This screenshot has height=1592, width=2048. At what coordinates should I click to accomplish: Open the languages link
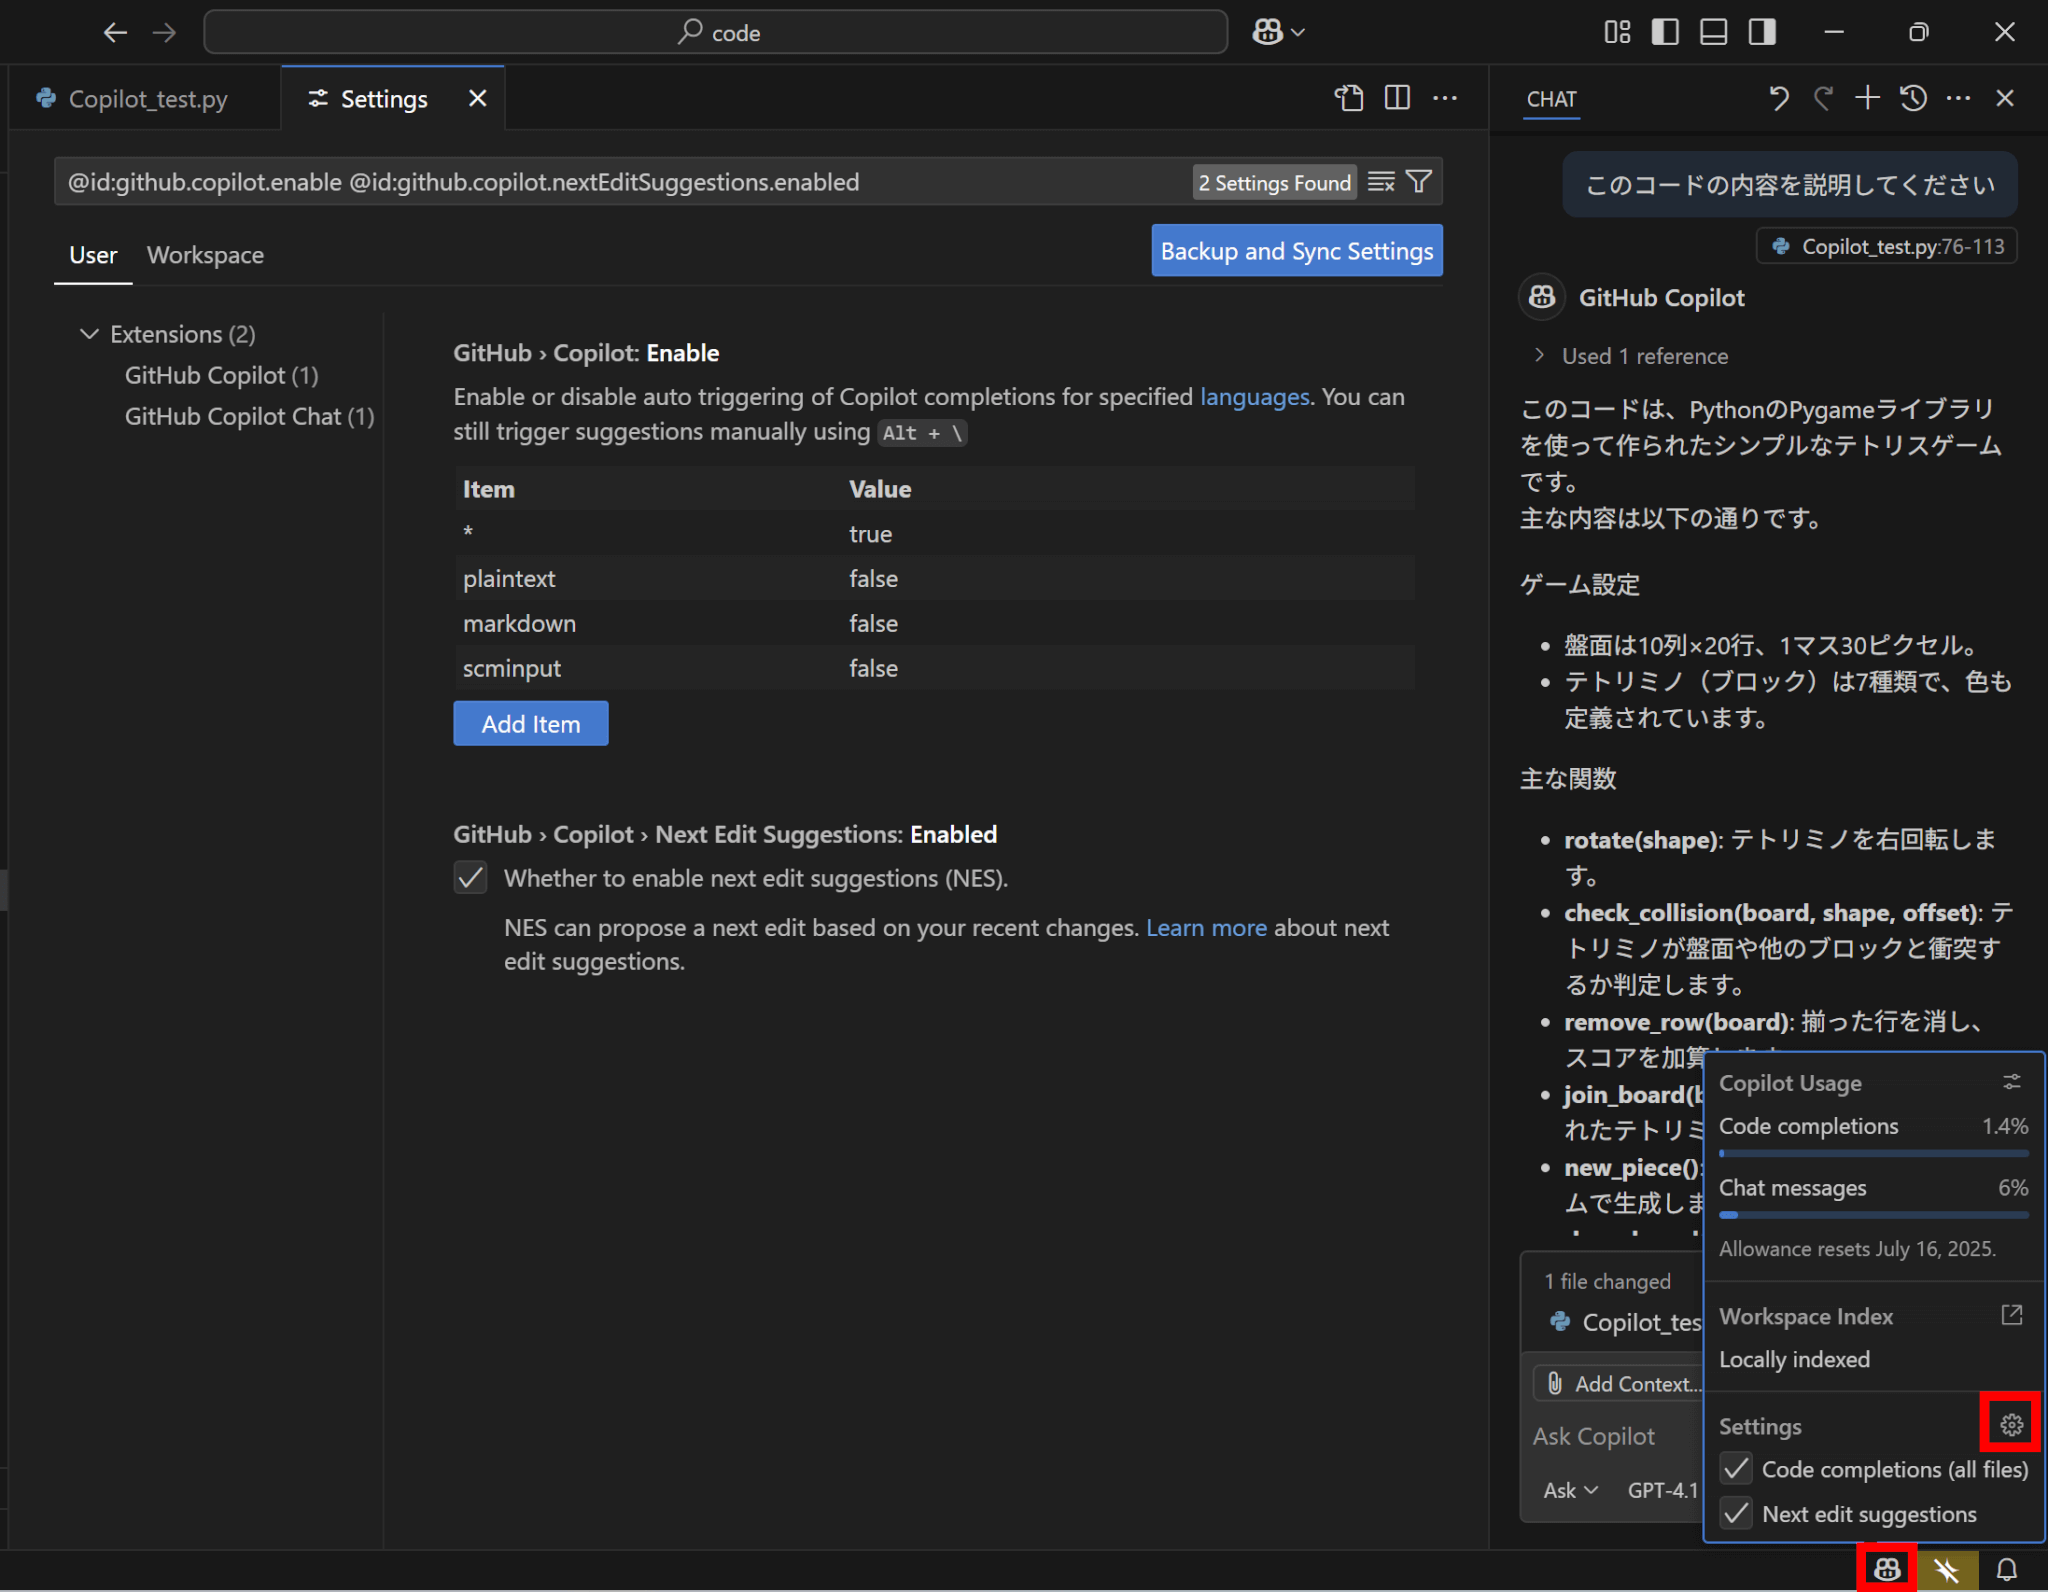coord(1254,397)
